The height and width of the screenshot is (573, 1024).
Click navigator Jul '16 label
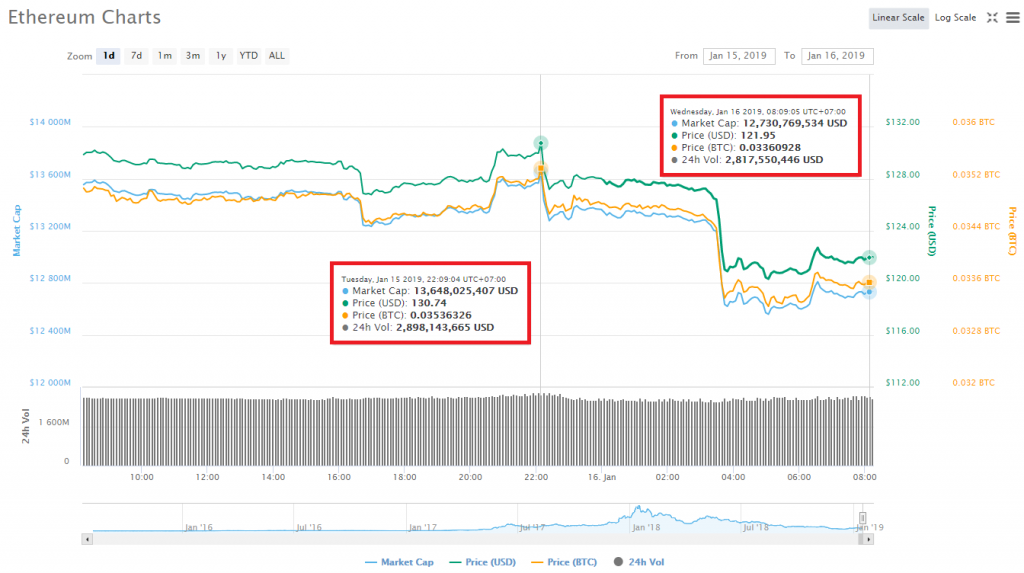click(x=309, y=527)
